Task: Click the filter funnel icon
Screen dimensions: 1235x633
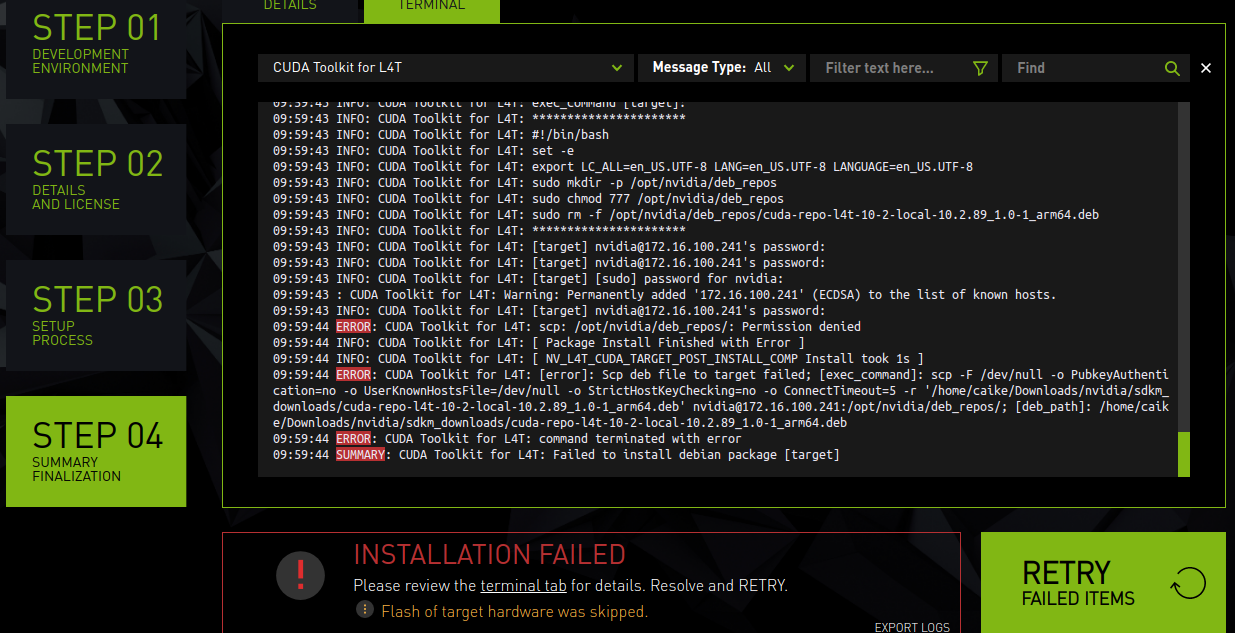Action: click(x=980, y=68)
